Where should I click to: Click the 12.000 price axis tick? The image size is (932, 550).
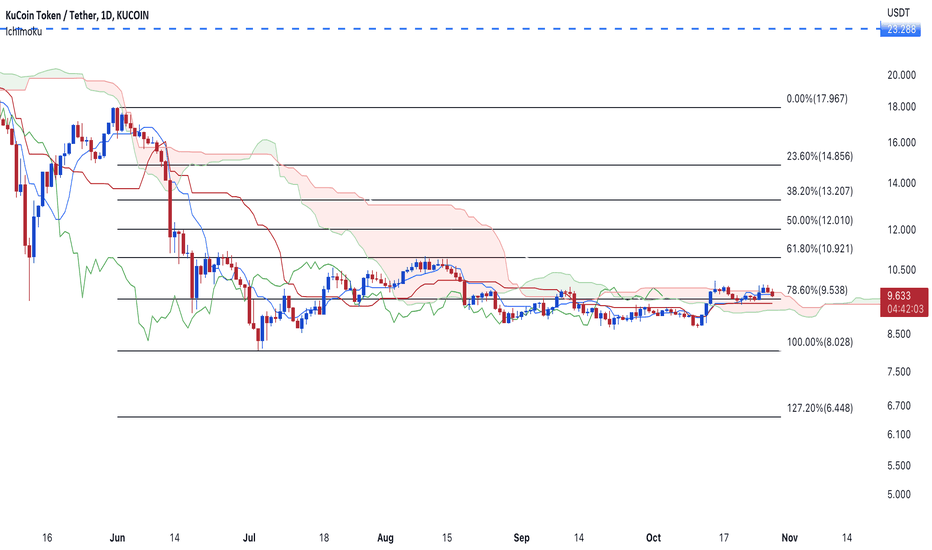[901, 230]
